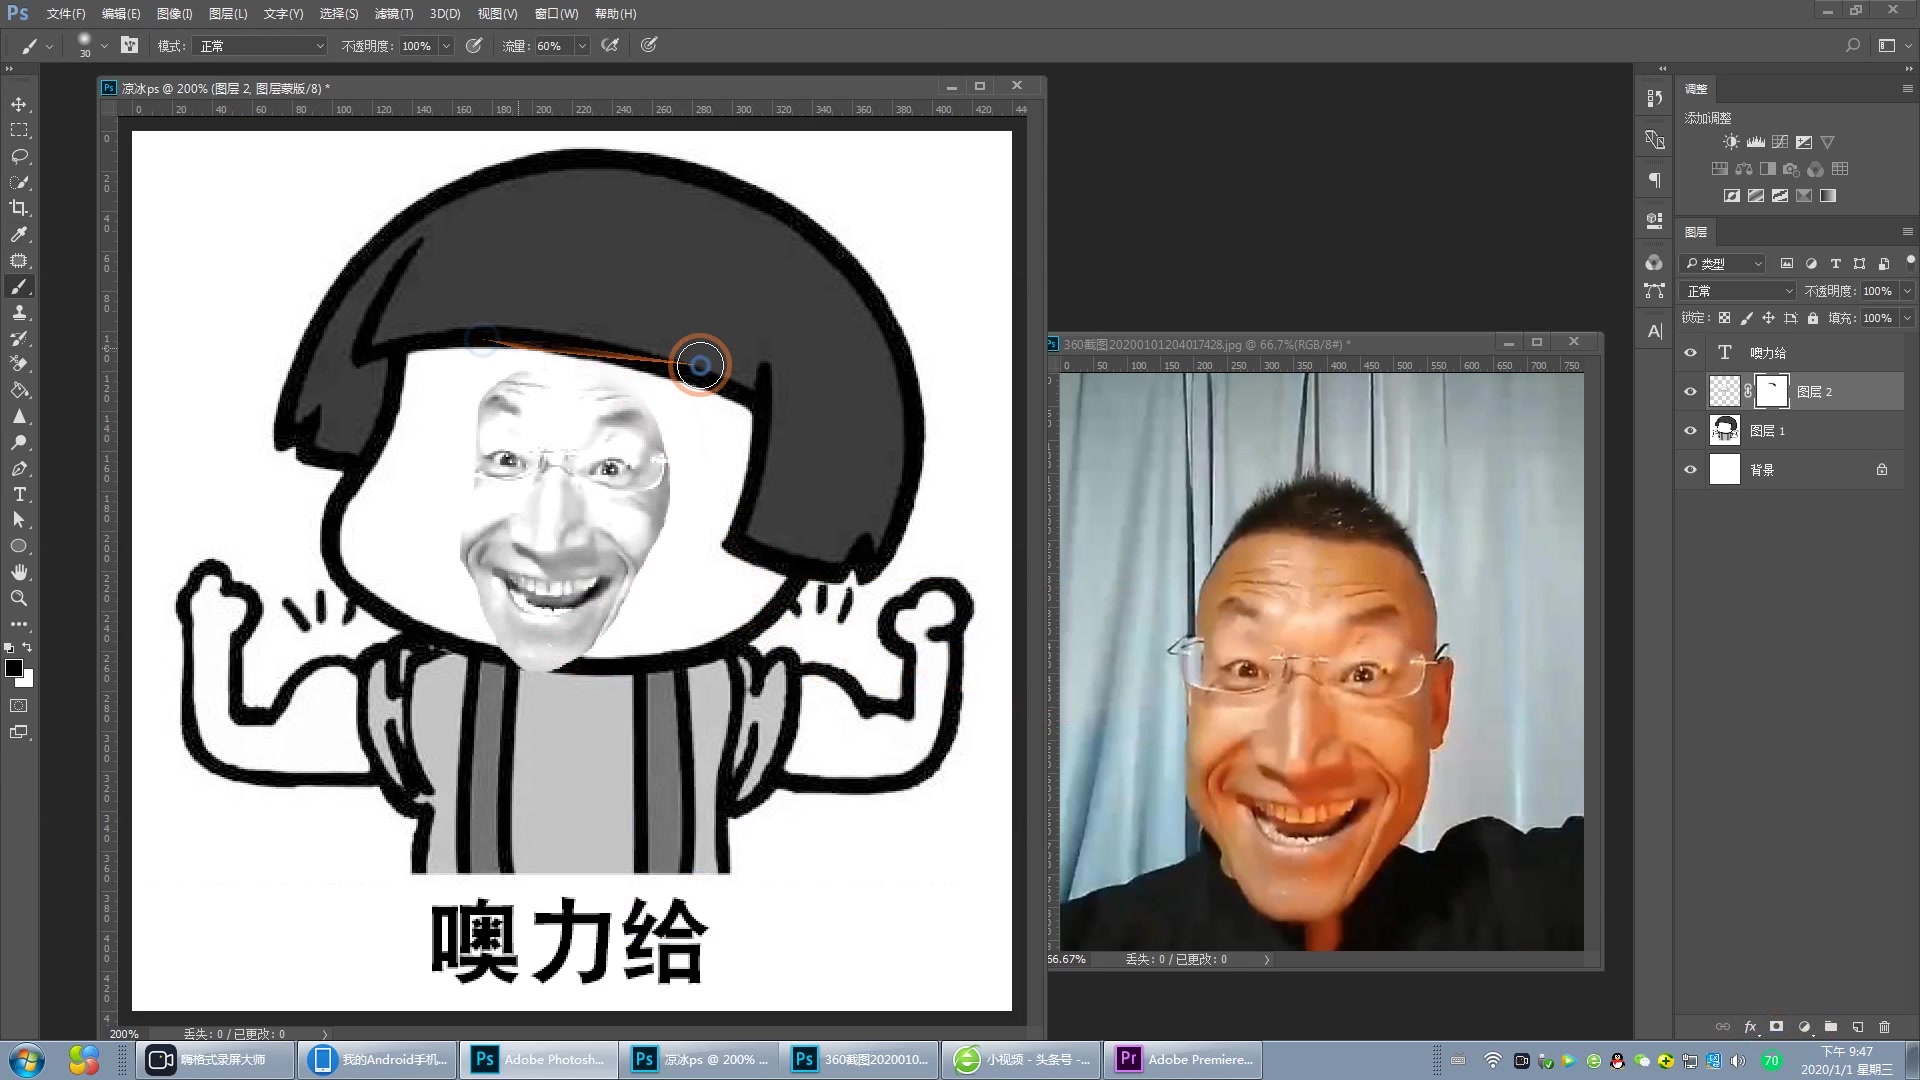The image size is (1920, 1080).
Task: Switch to the 调整 panel tab
Action: coord(1697,88)
